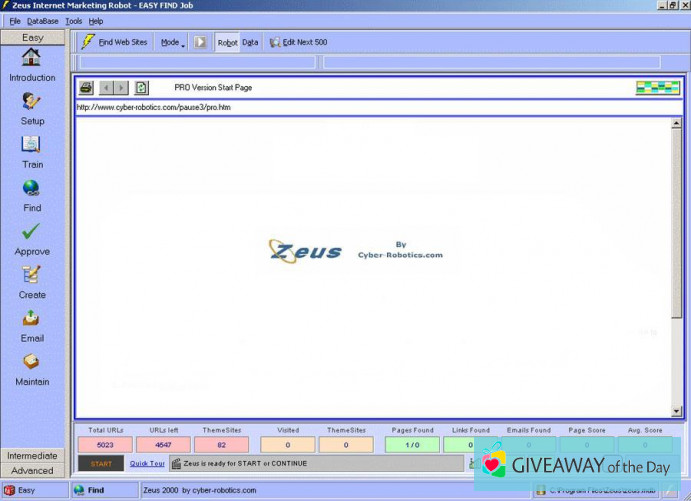Click the printer icon in browser bar

click(x=86, y=88)
